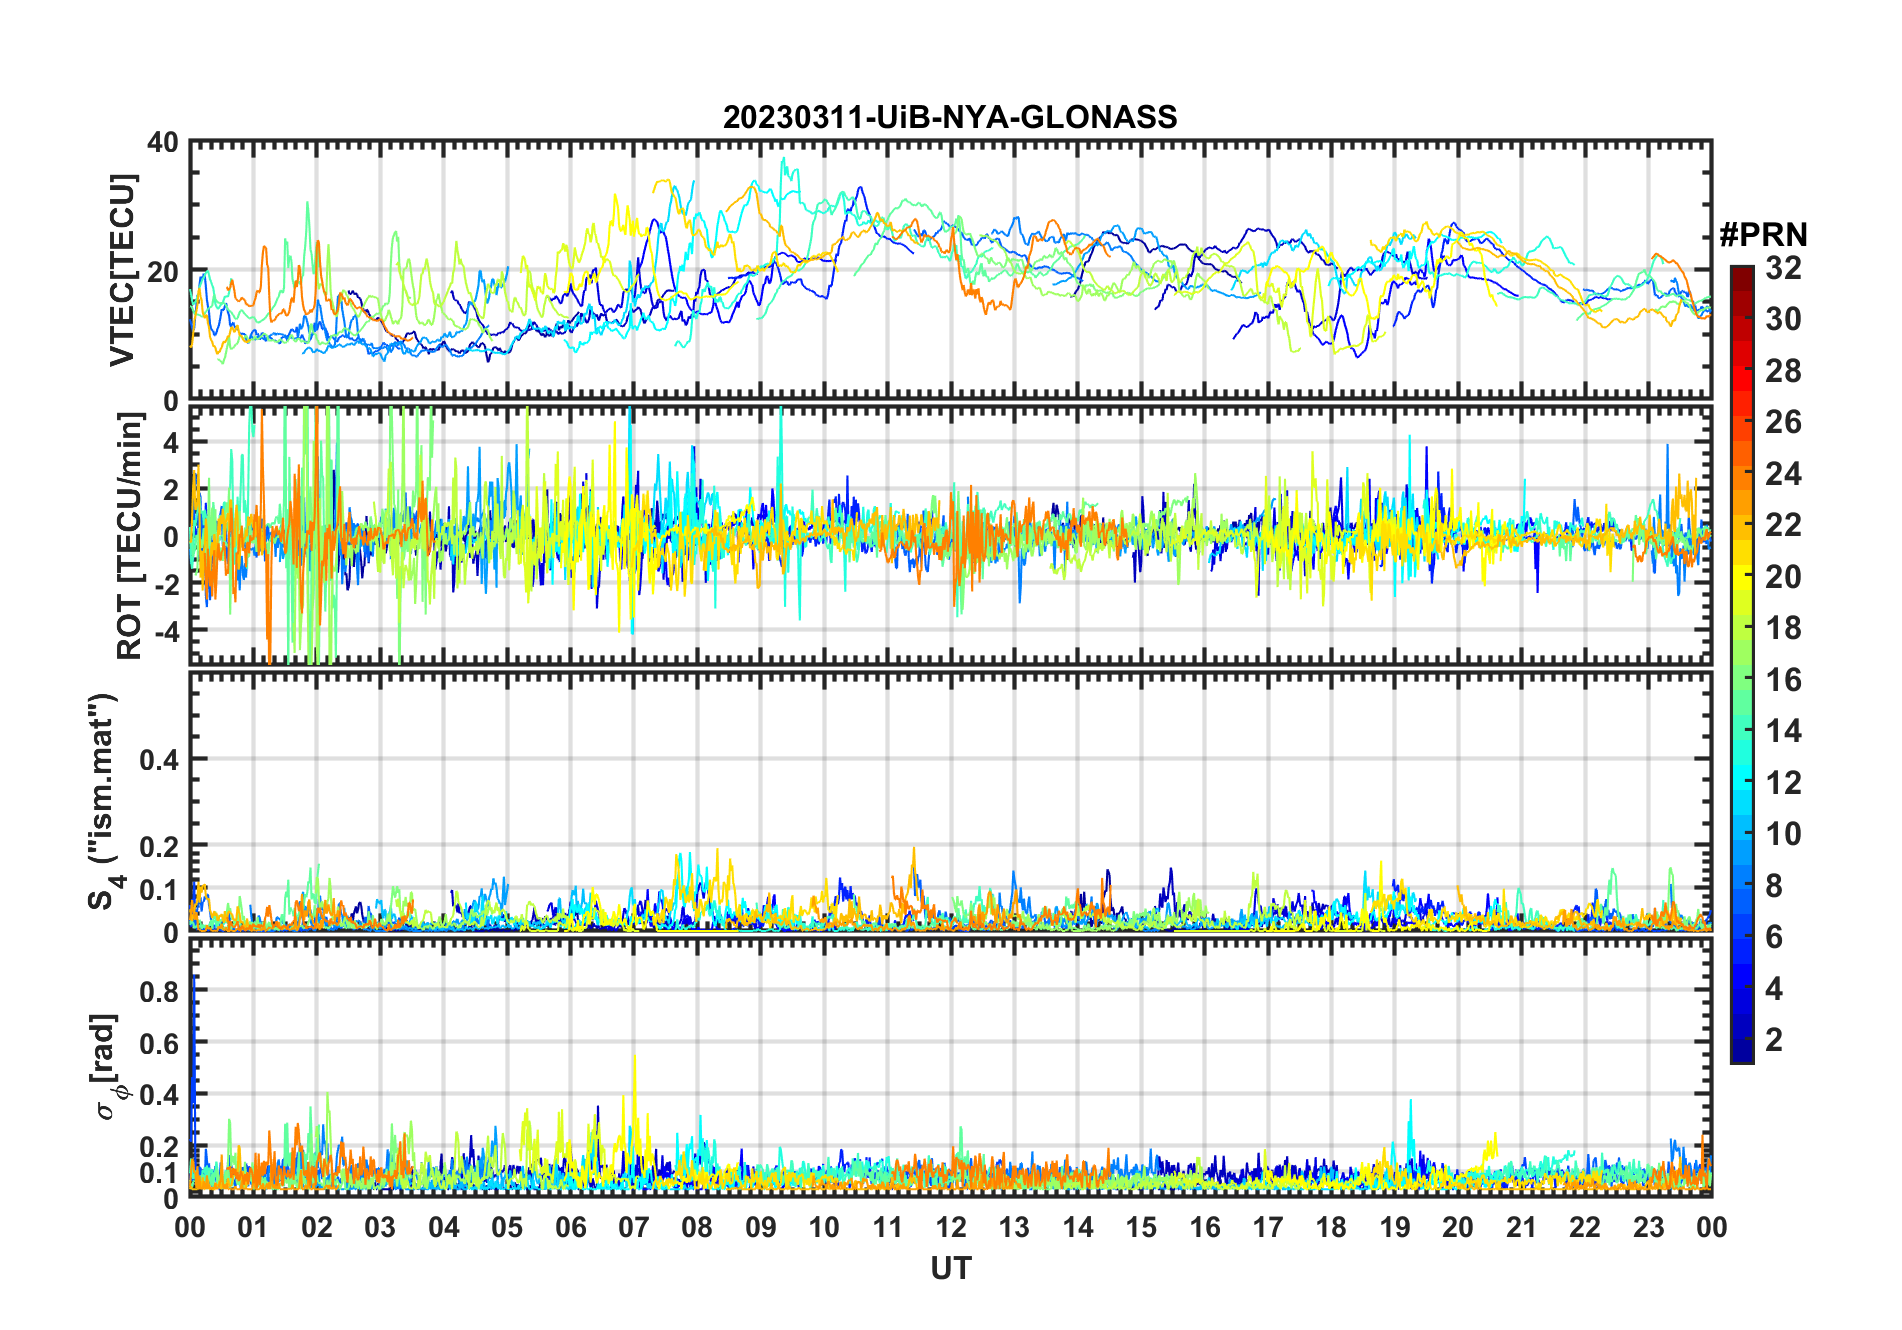The image size is (1902, 1330).
Task: Click the 15 hour tick on UT axis
Action: click(1141, 1228)
